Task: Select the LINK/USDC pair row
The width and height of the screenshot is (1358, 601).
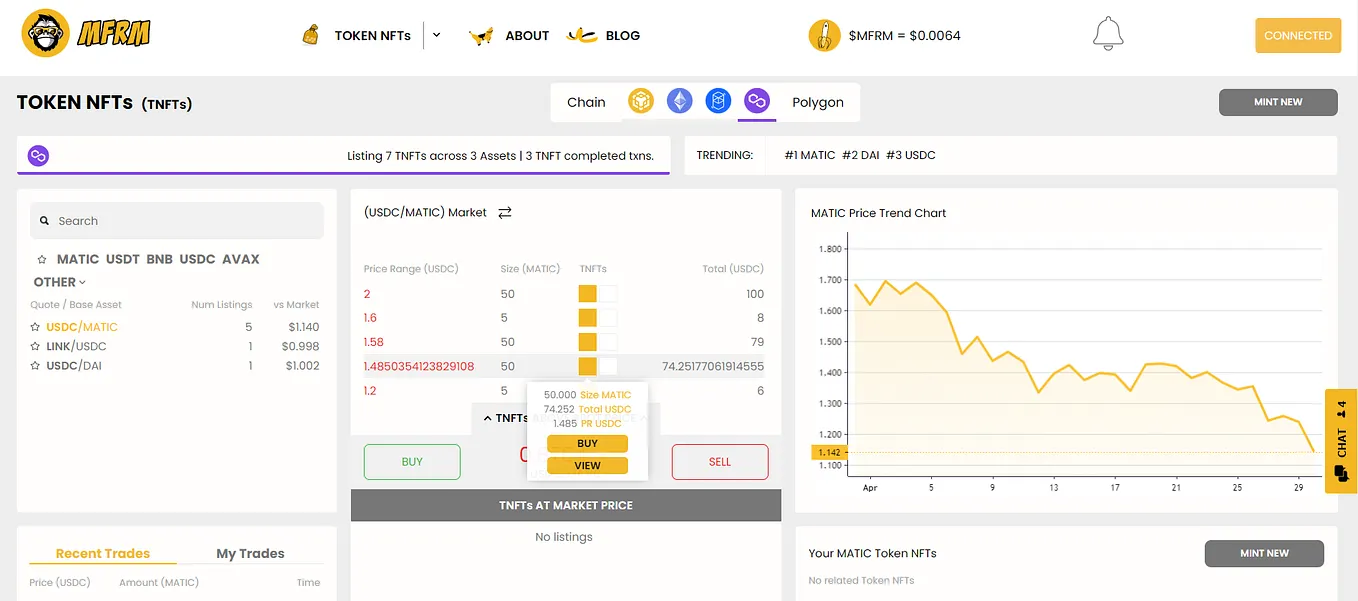Action: 175,346
